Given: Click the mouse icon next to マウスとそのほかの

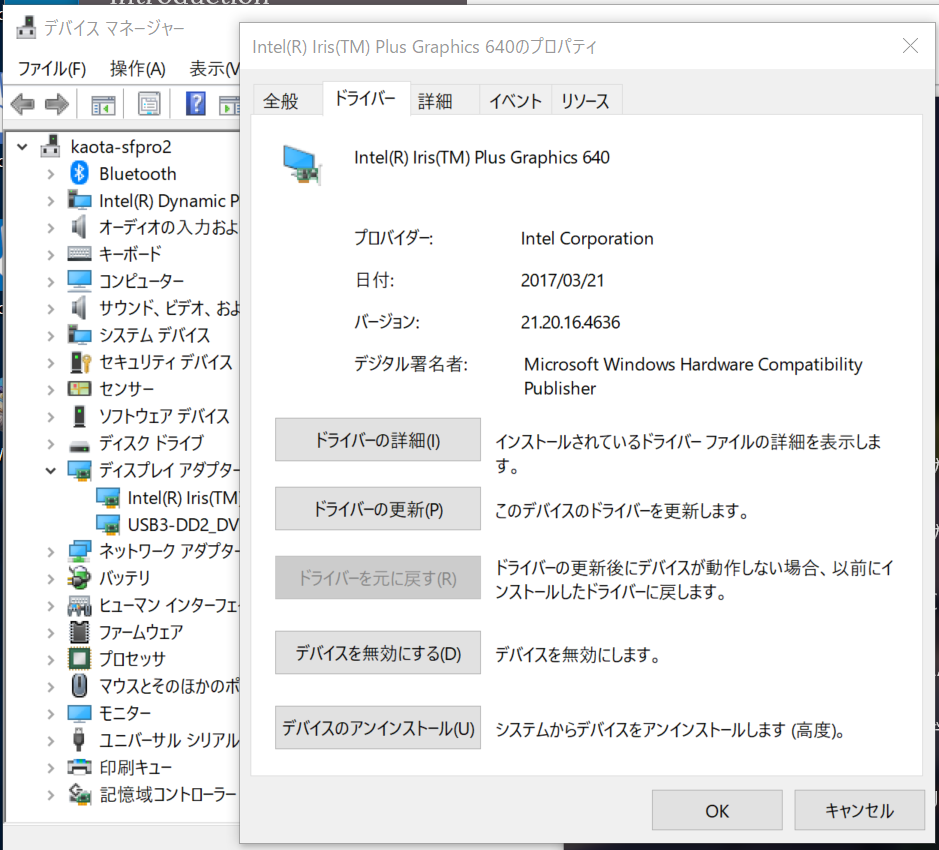Looking at the screenshot, I should [79, 685].
